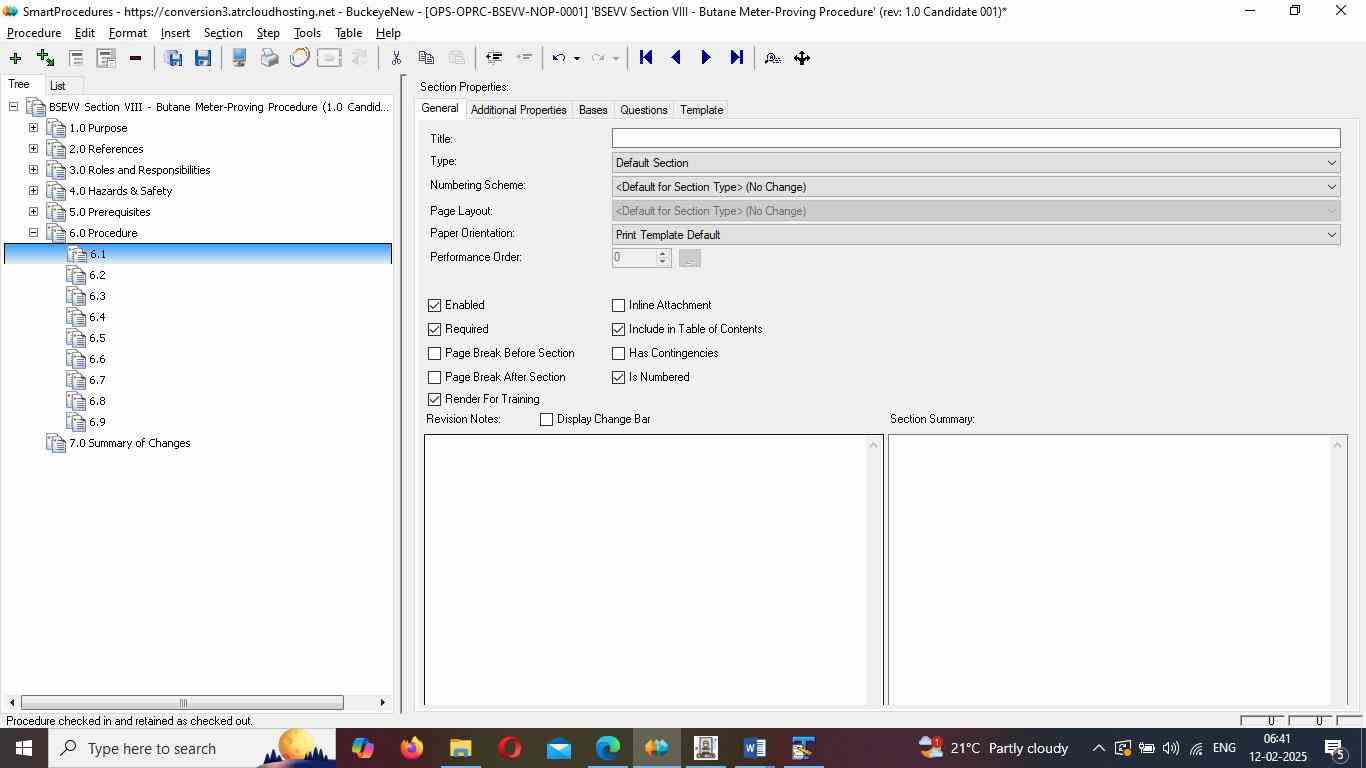1366x768 pixels.
Task: Increase Performance Order with spinner up
Action: pos(662,253)
